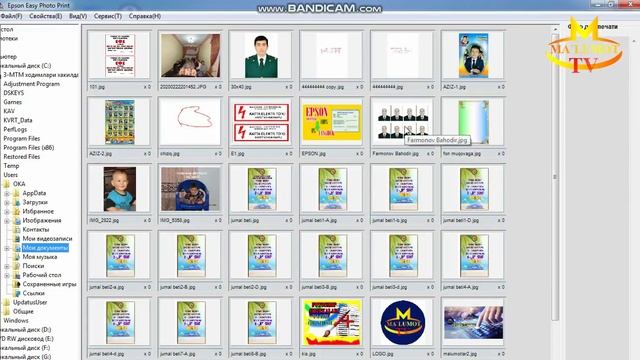
Task: Select the DSKEYS folder
Action: tap(14, 93)
